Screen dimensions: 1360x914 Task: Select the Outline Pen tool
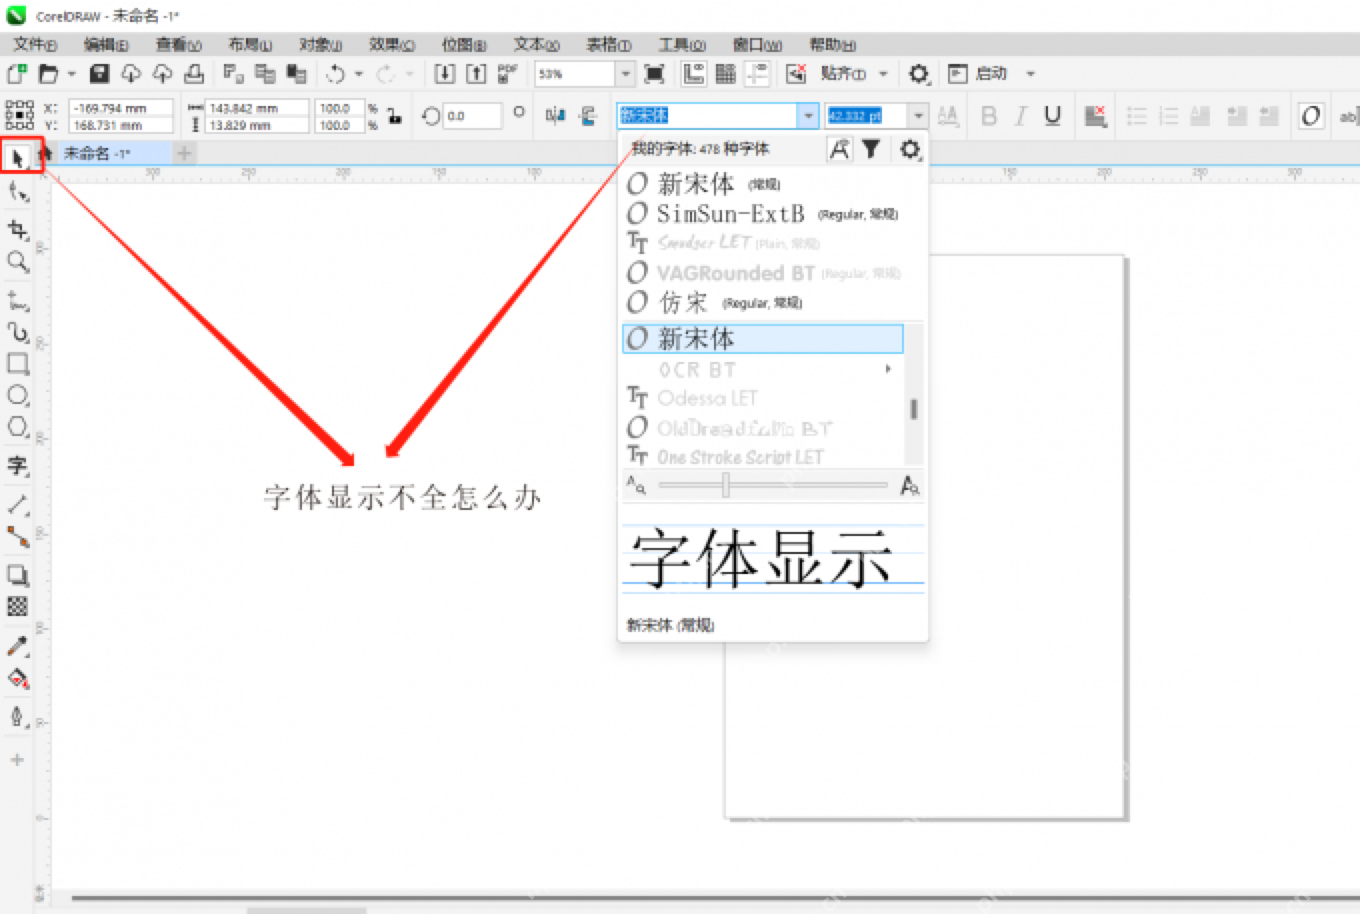pyautogui.click(x=18, y=716)
